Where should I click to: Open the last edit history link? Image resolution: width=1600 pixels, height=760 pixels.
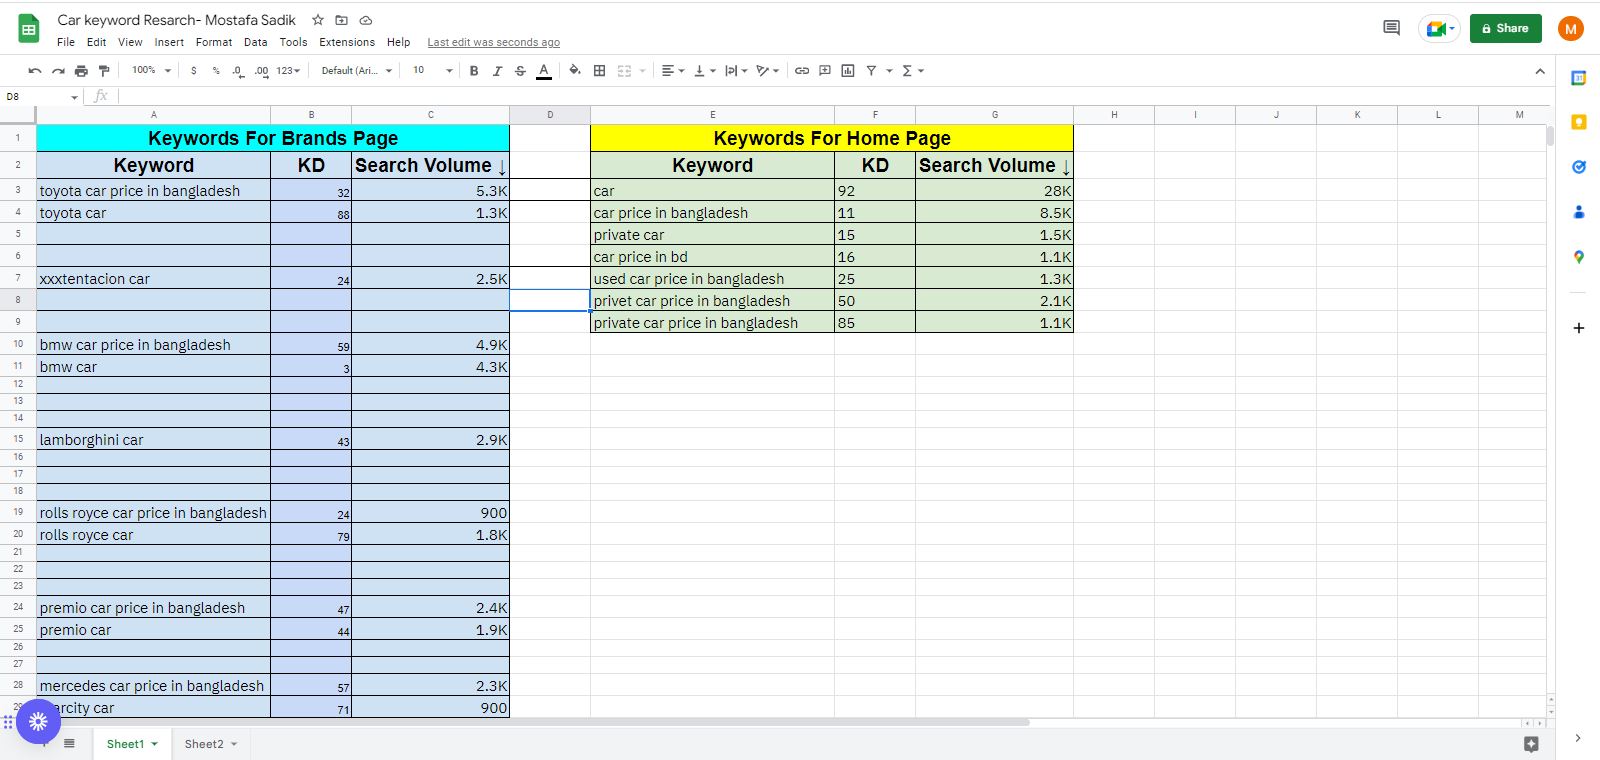(x=493, y=42)
